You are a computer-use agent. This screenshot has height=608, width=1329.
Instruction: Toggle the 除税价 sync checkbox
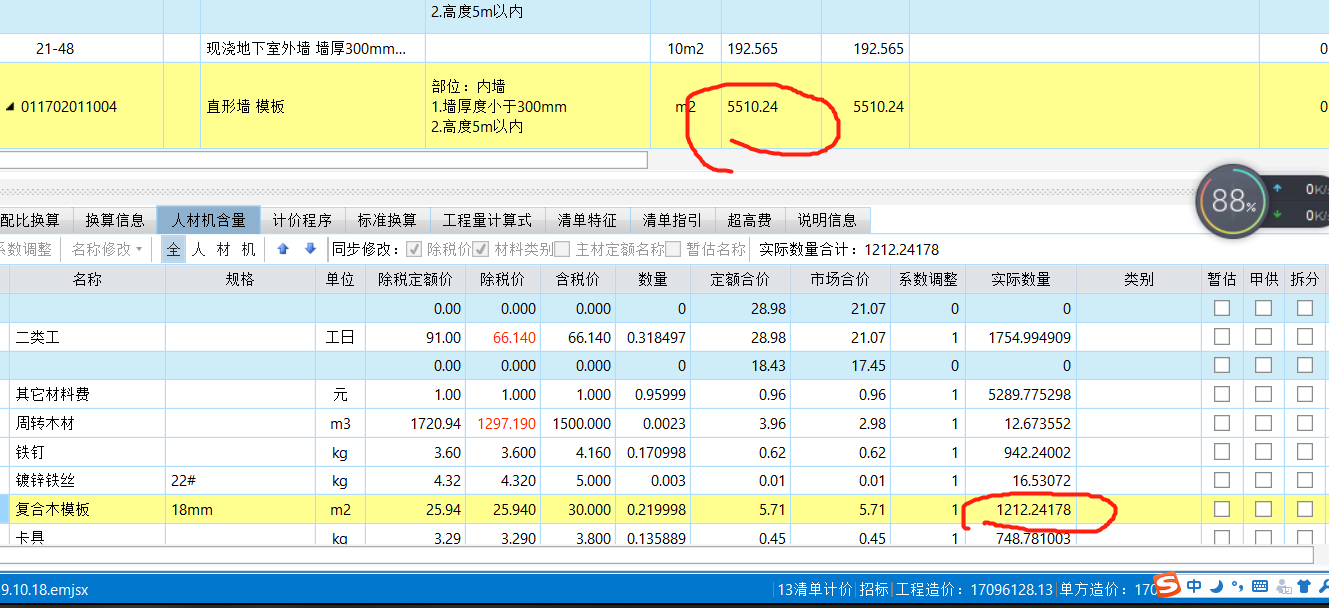tap(414, 249)
